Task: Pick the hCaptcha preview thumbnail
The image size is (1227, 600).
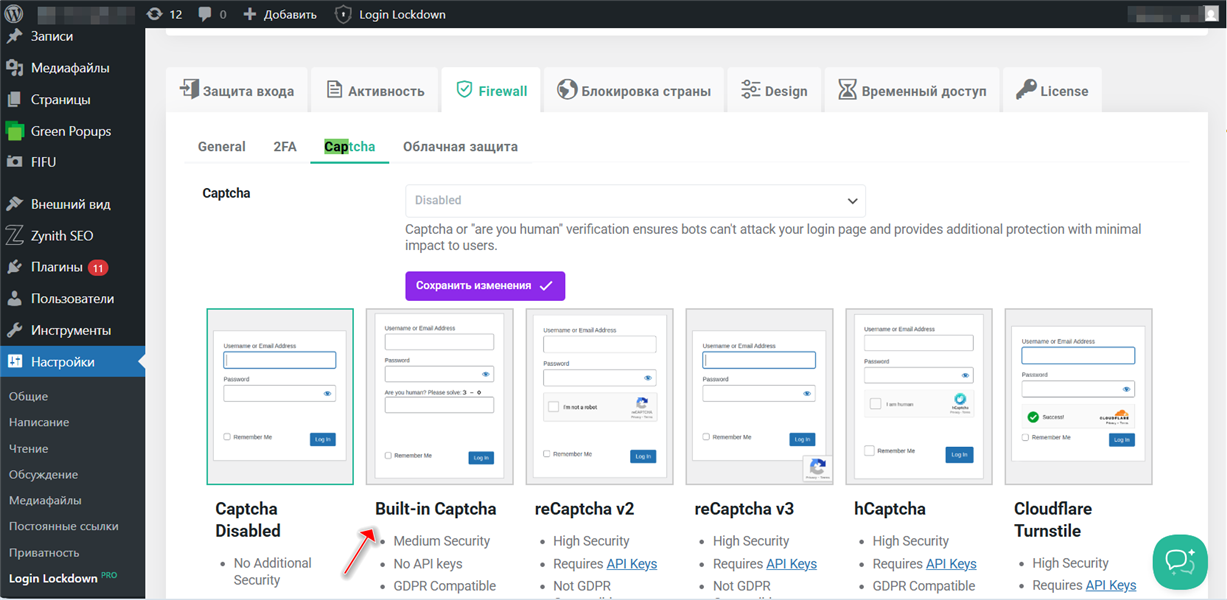Action: [x=919, y=397]
